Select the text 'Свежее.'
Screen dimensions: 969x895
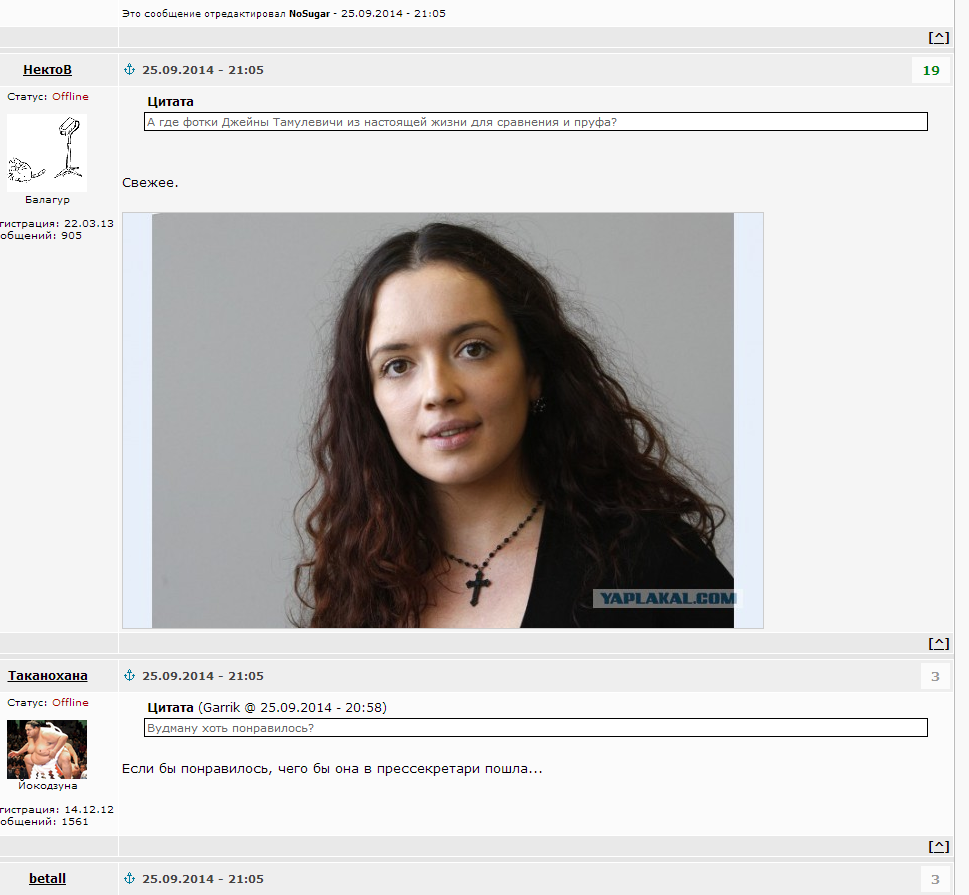point(150,182)
